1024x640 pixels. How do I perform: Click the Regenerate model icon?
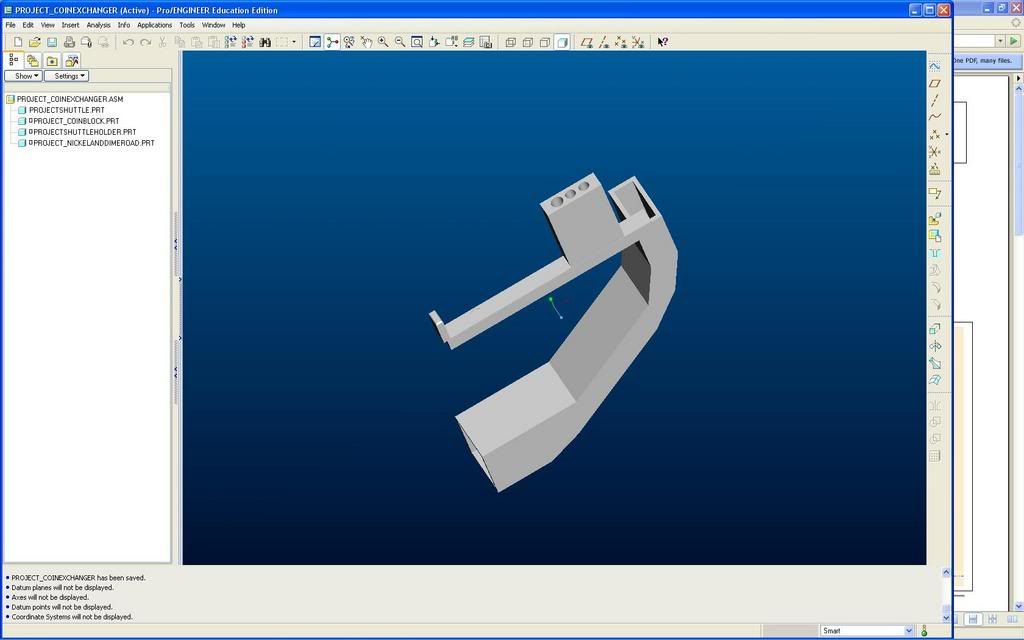click(x=230, y=42)
